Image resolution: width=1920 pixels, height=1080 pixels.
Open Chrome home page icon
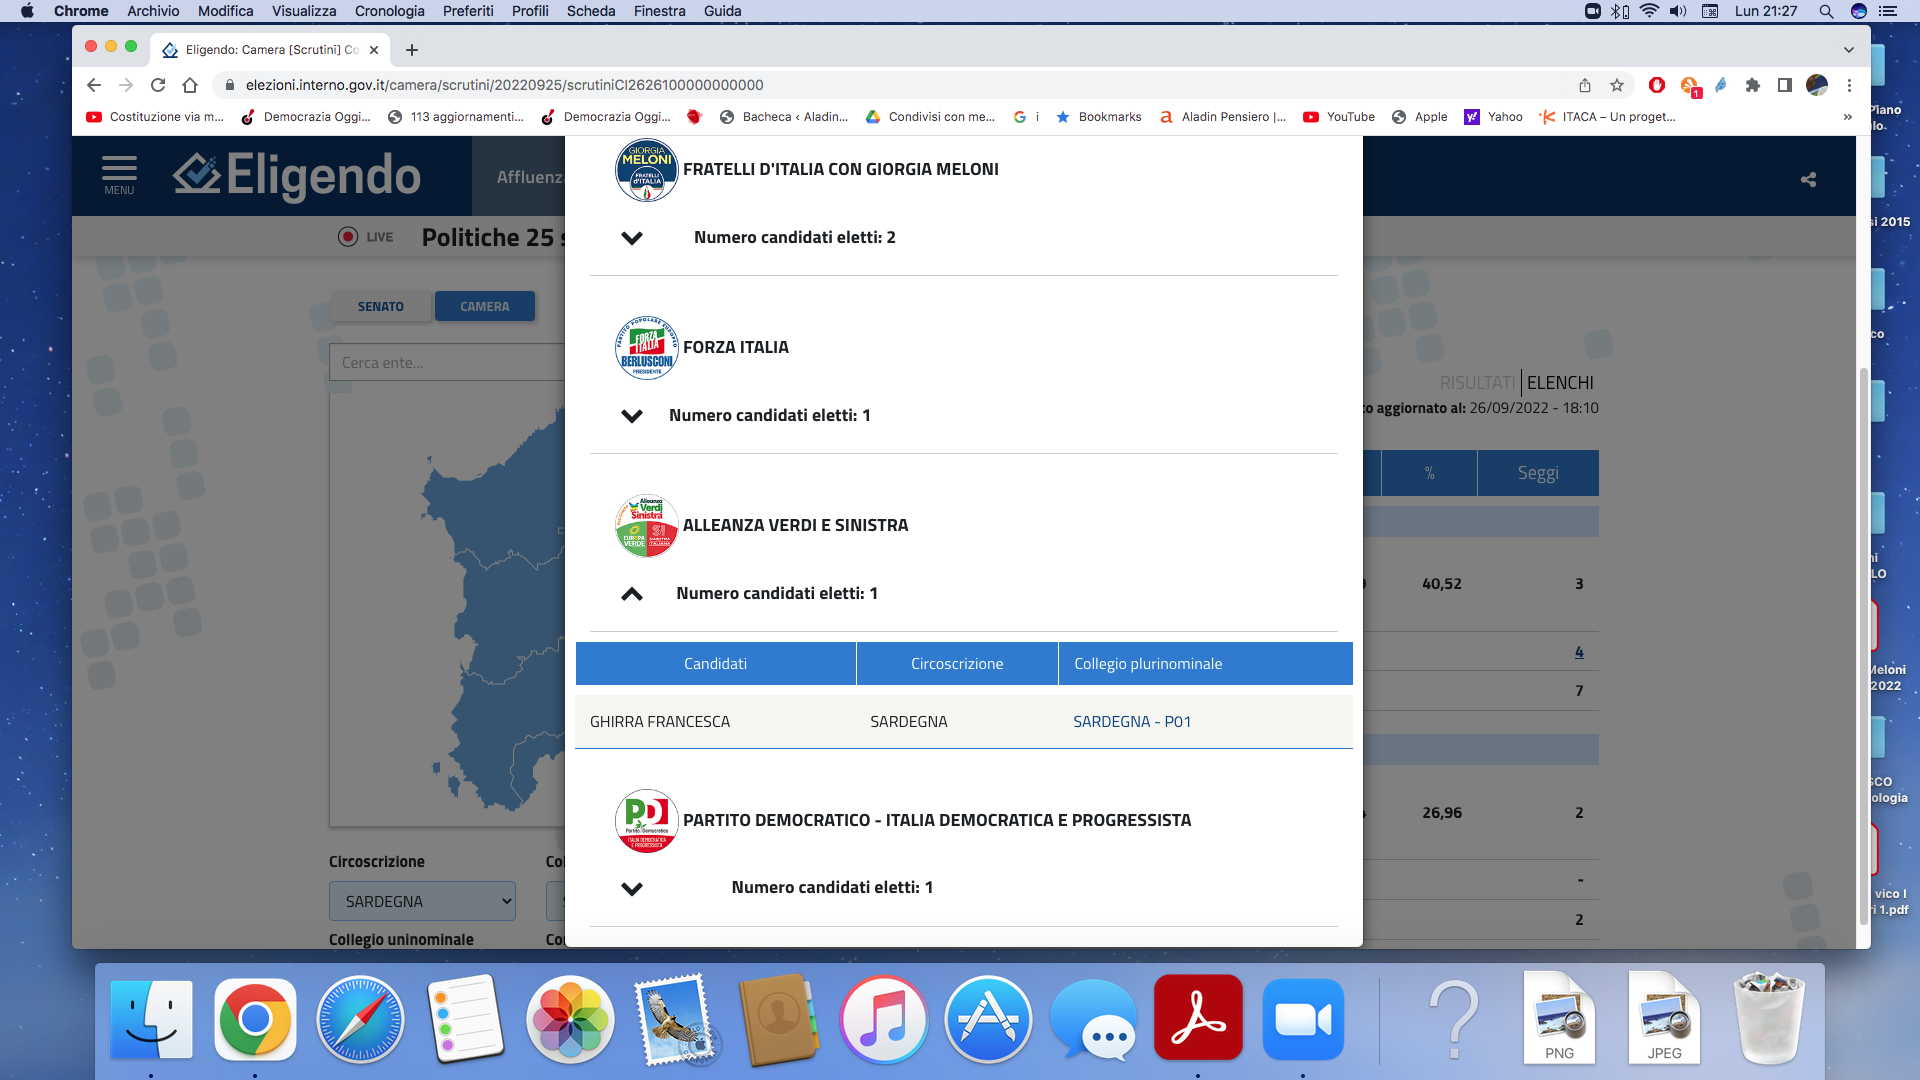[x=190, y=85]
